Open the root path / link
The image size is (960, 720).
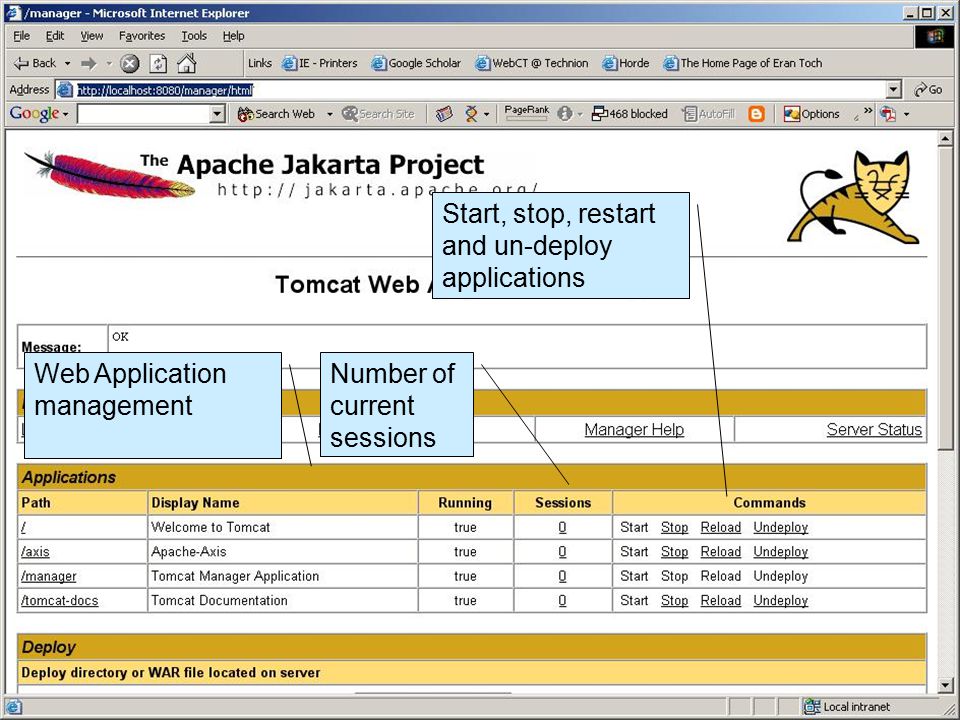[23, 528]
